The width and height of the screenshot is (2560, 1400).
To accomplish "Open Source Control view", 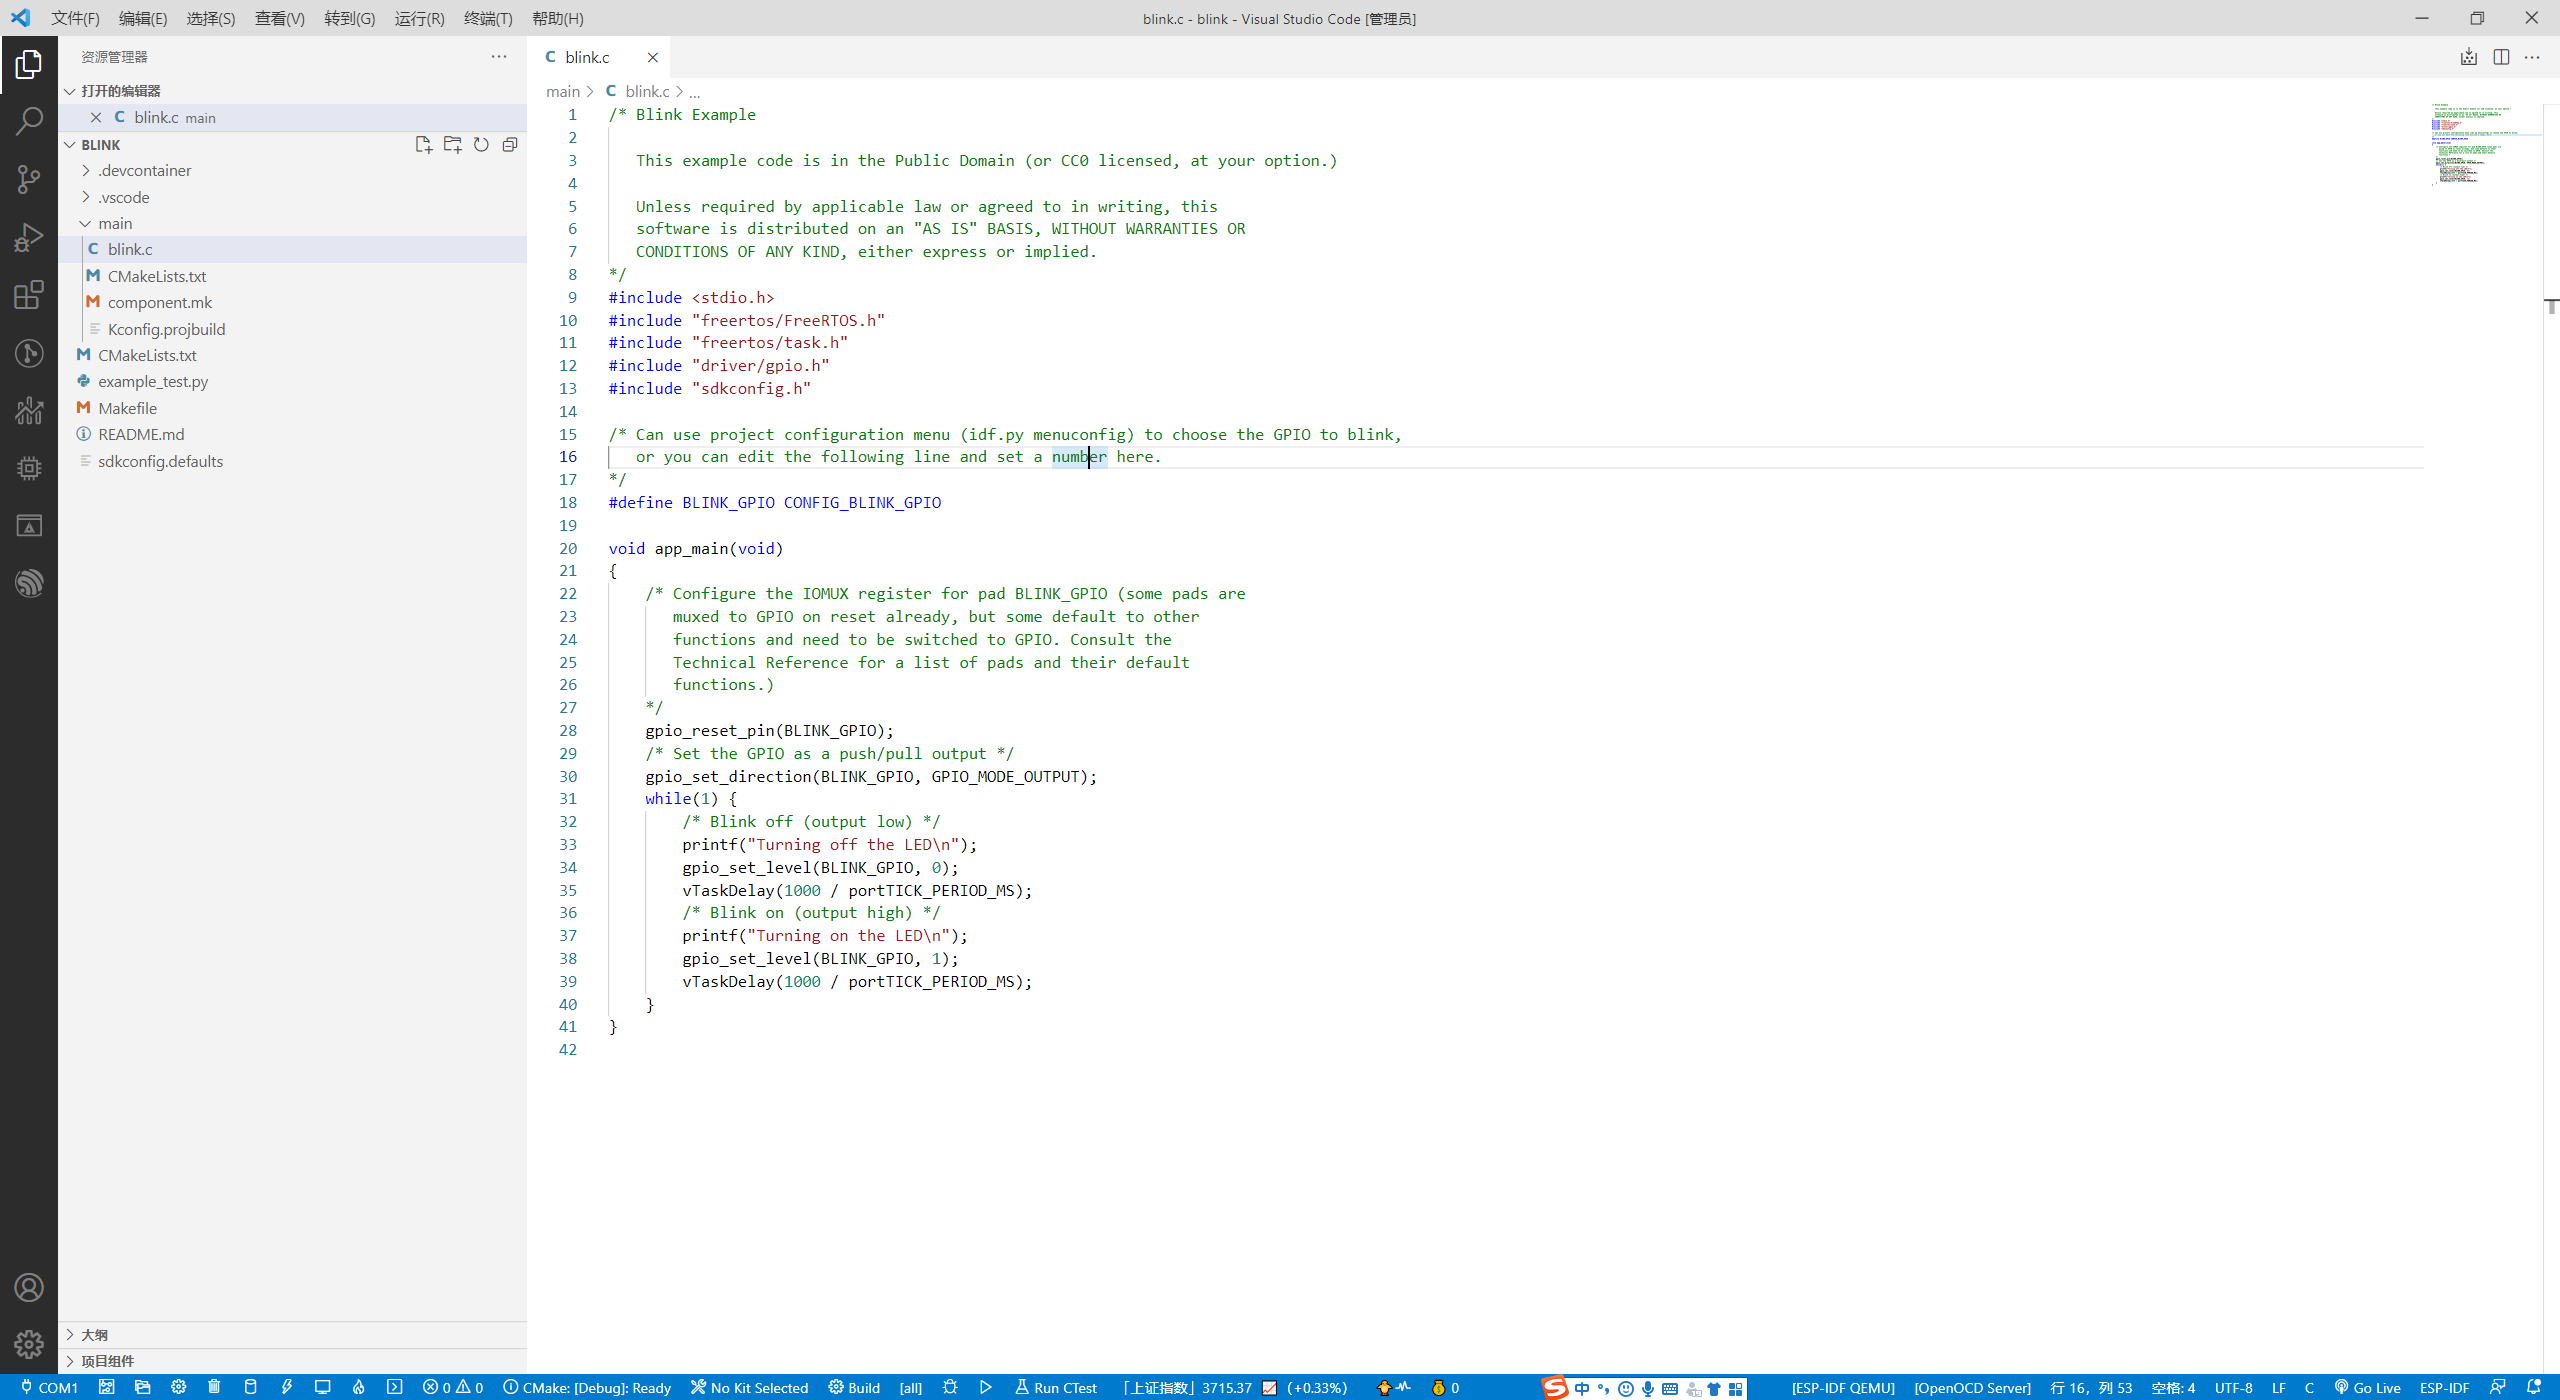I will point(29,179).
